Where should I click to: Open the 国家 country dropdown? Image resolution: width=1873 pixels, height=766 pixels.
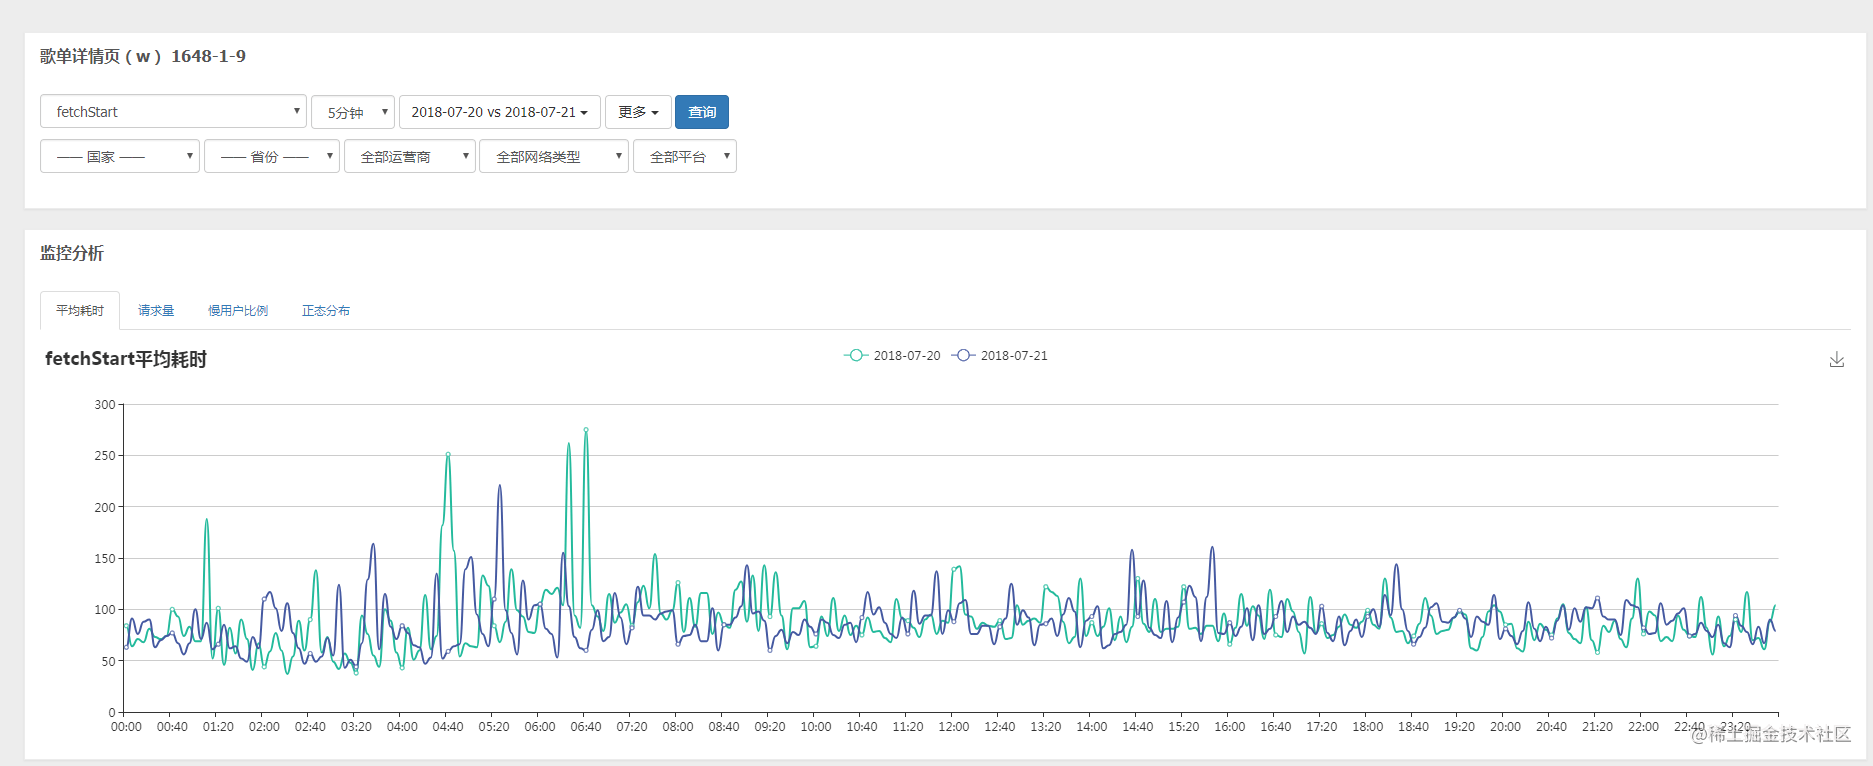120,156
